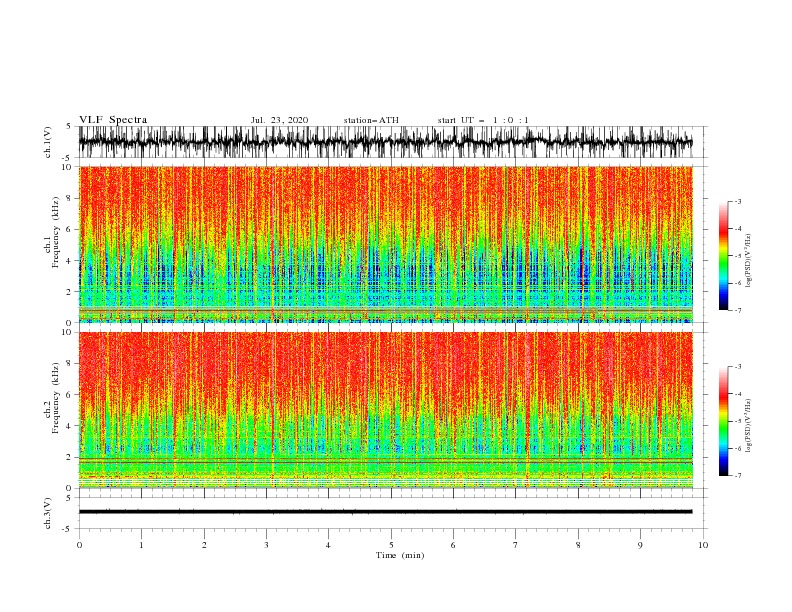
Task: Click the "2" frequency tick of ch.1 spectrogram
Action: point(70,292)
